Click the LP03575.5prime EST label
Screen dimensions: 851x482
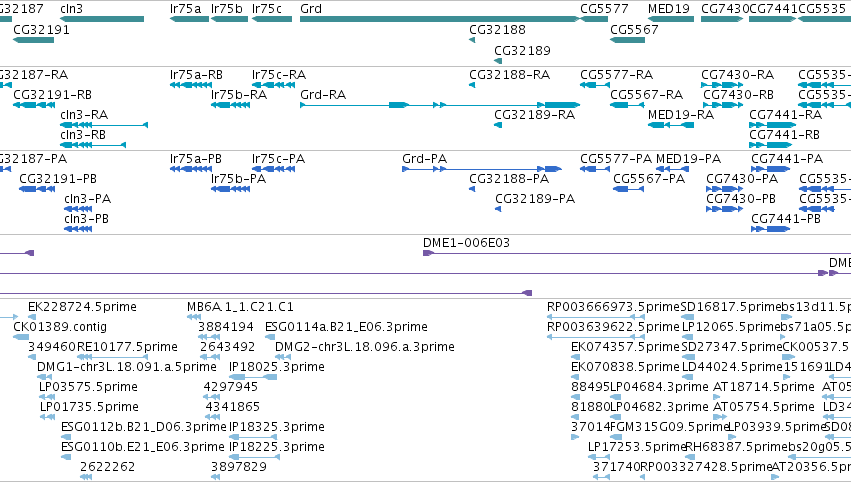point(88,387)
